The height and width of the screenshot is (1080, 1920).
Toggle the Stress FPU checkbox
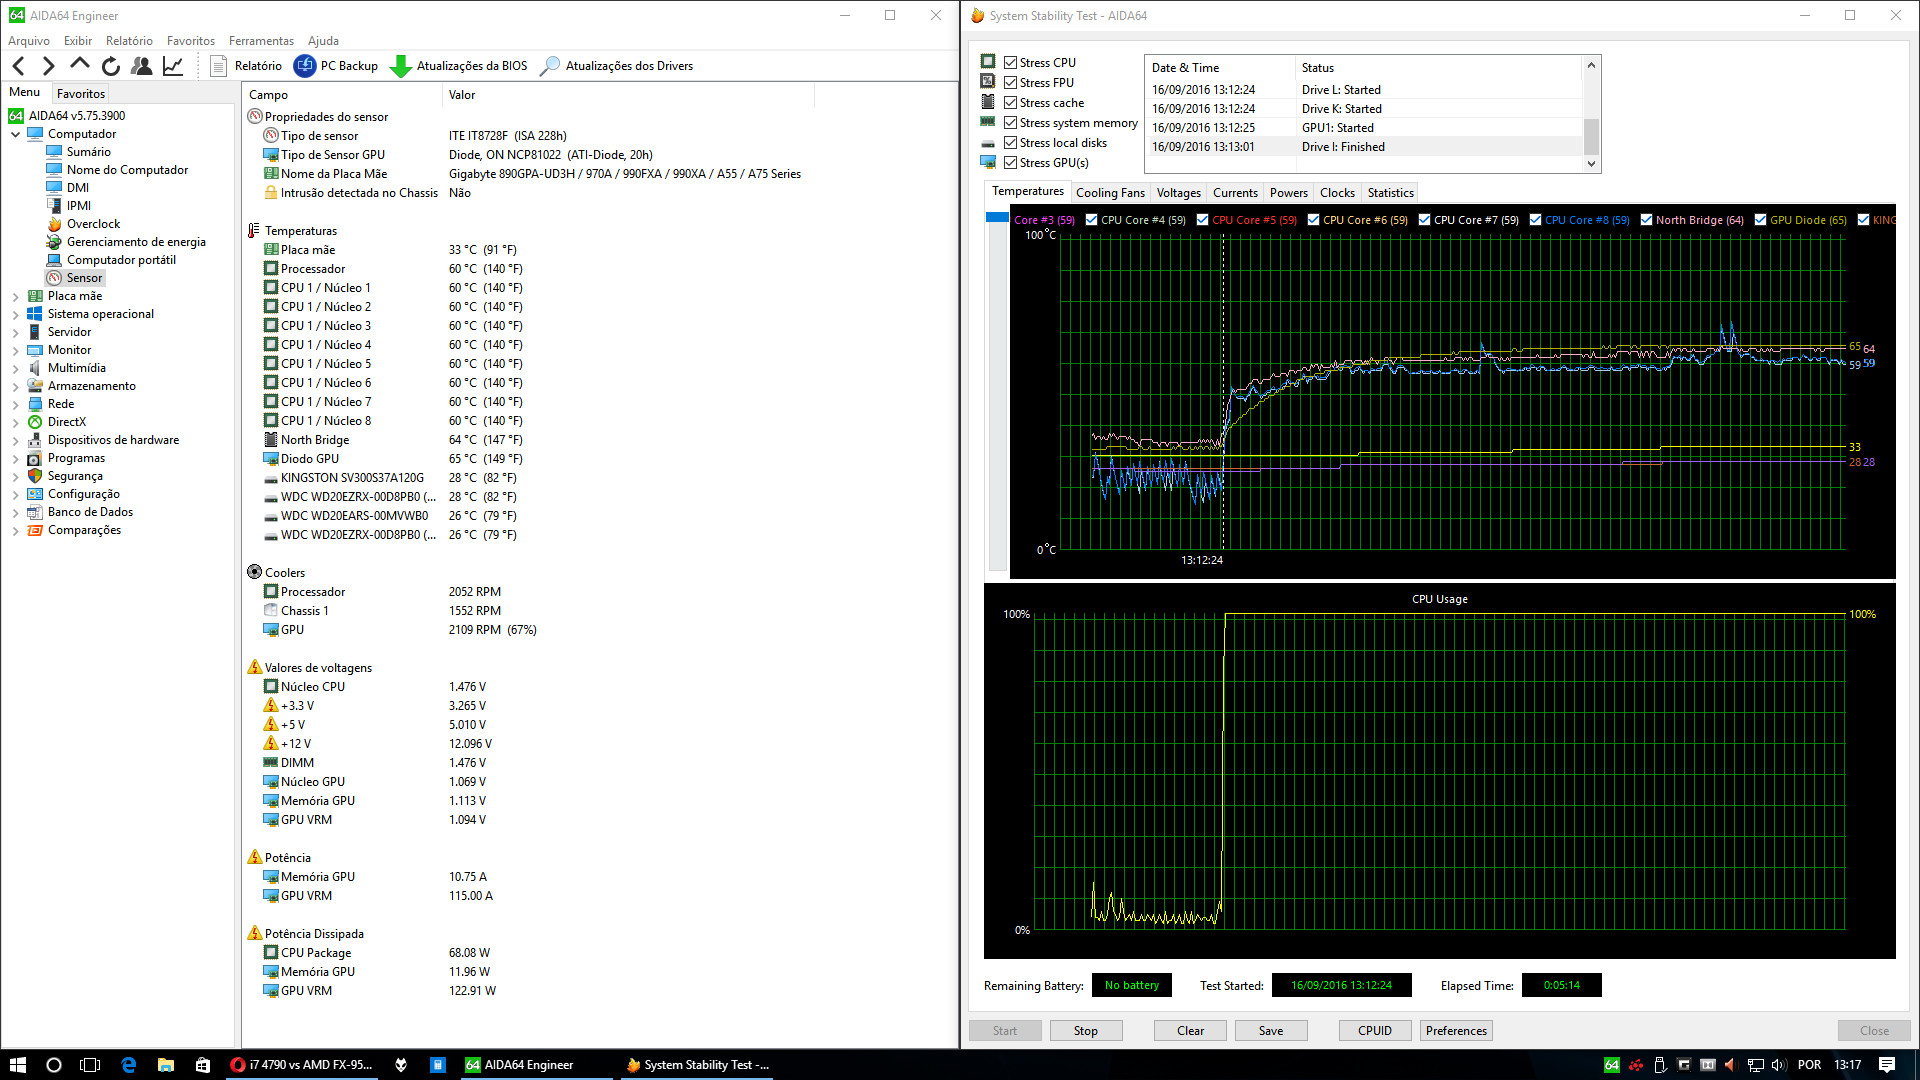pos(1011,82)
